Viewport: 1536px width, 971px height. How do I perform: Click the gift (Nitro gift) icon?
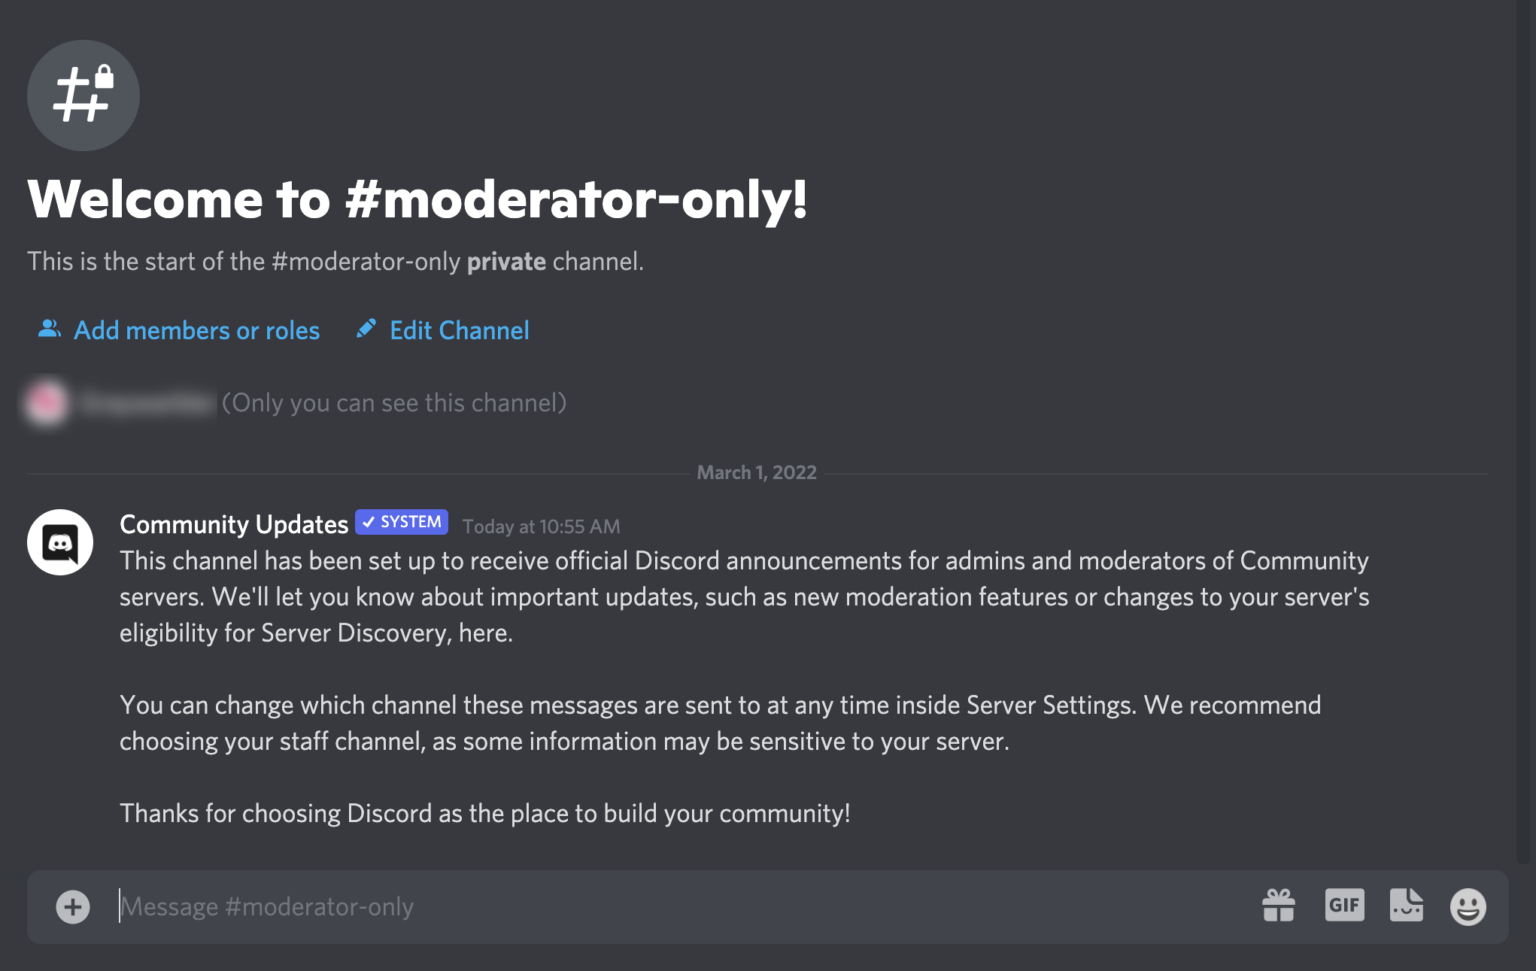(1279, 905)
